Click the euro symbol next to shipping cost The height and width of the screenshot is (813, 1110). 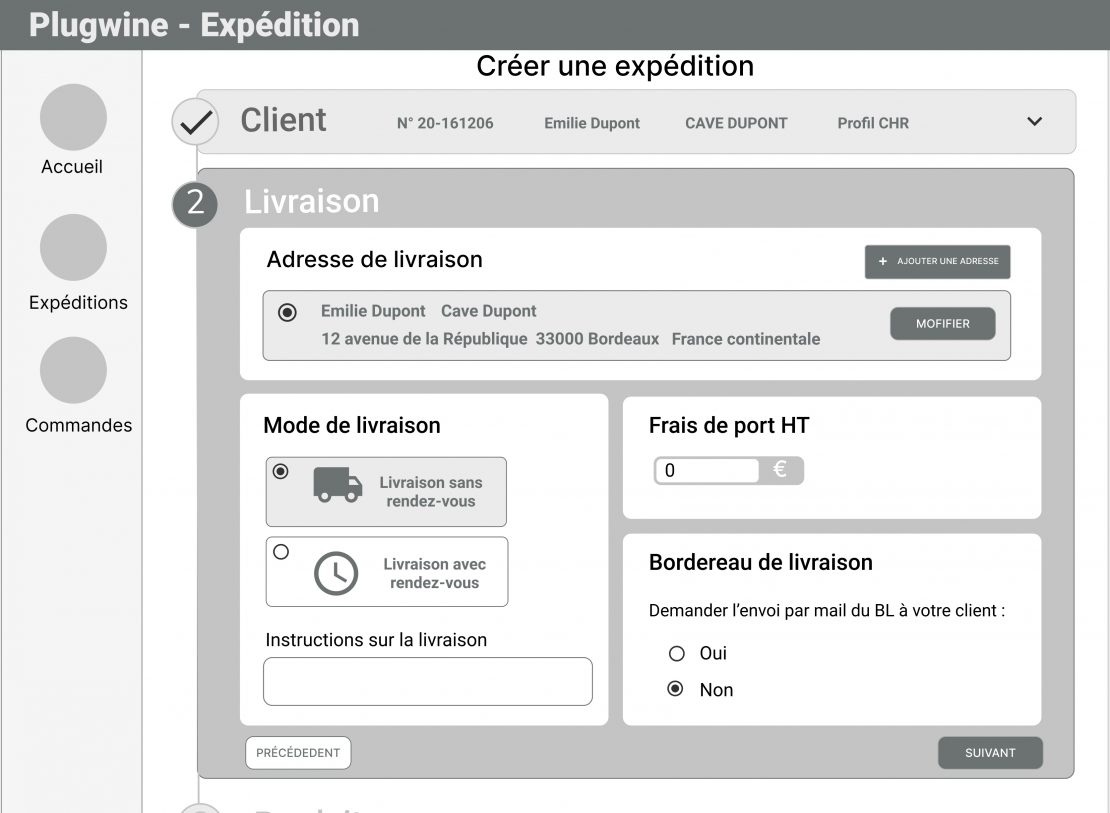[x=780, y=470]
